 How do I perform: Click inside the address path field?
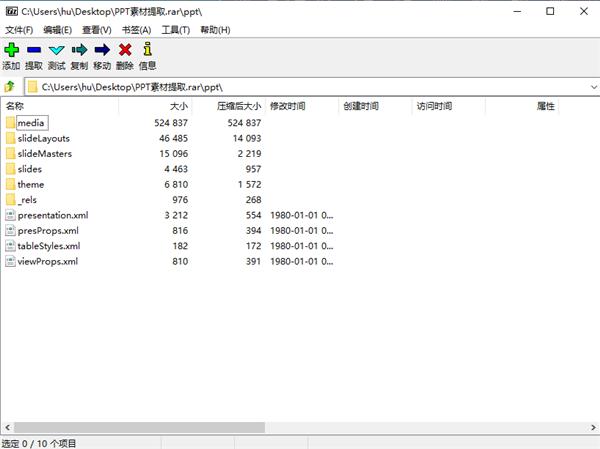click(x=300, y=87)
